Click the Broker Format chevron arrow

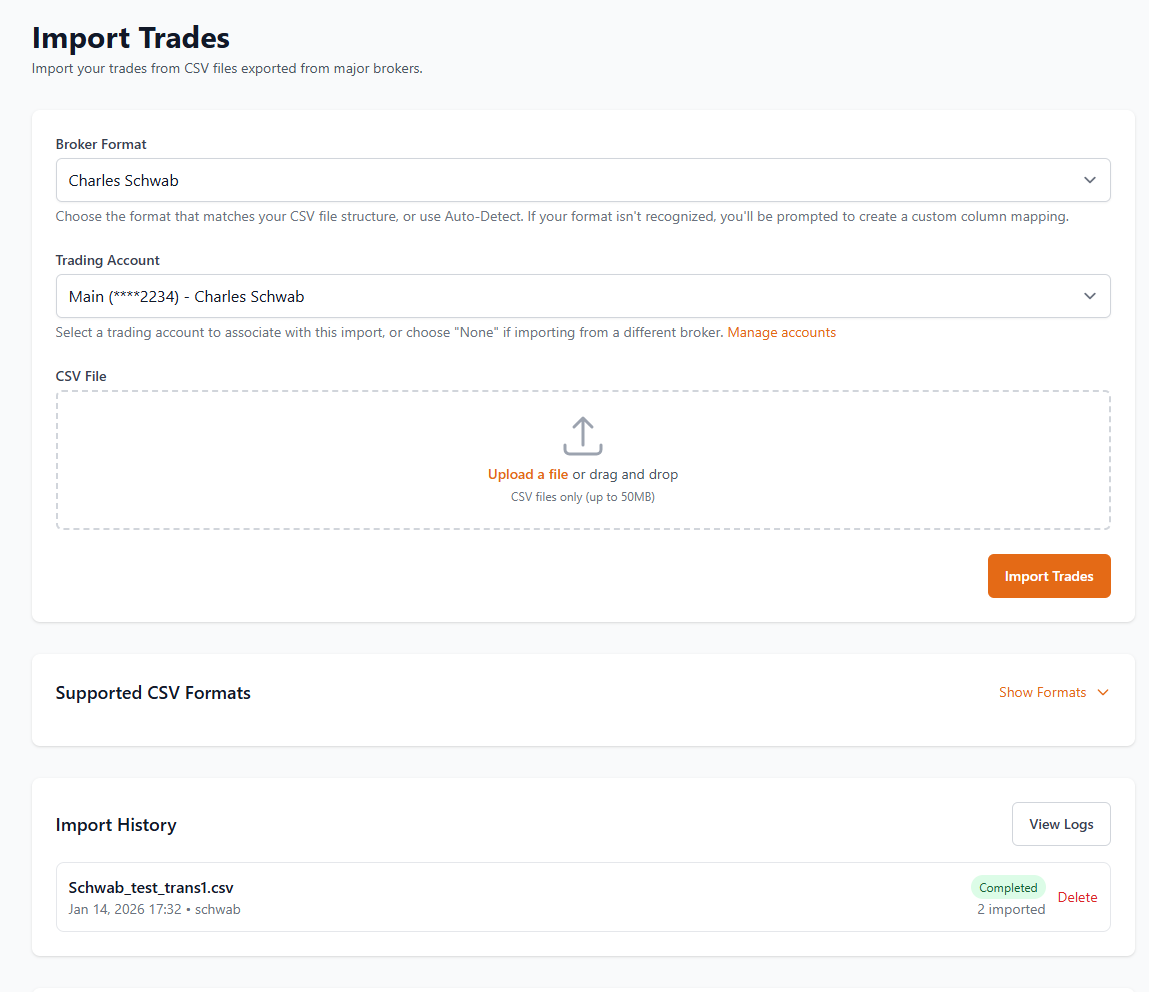1090,180
